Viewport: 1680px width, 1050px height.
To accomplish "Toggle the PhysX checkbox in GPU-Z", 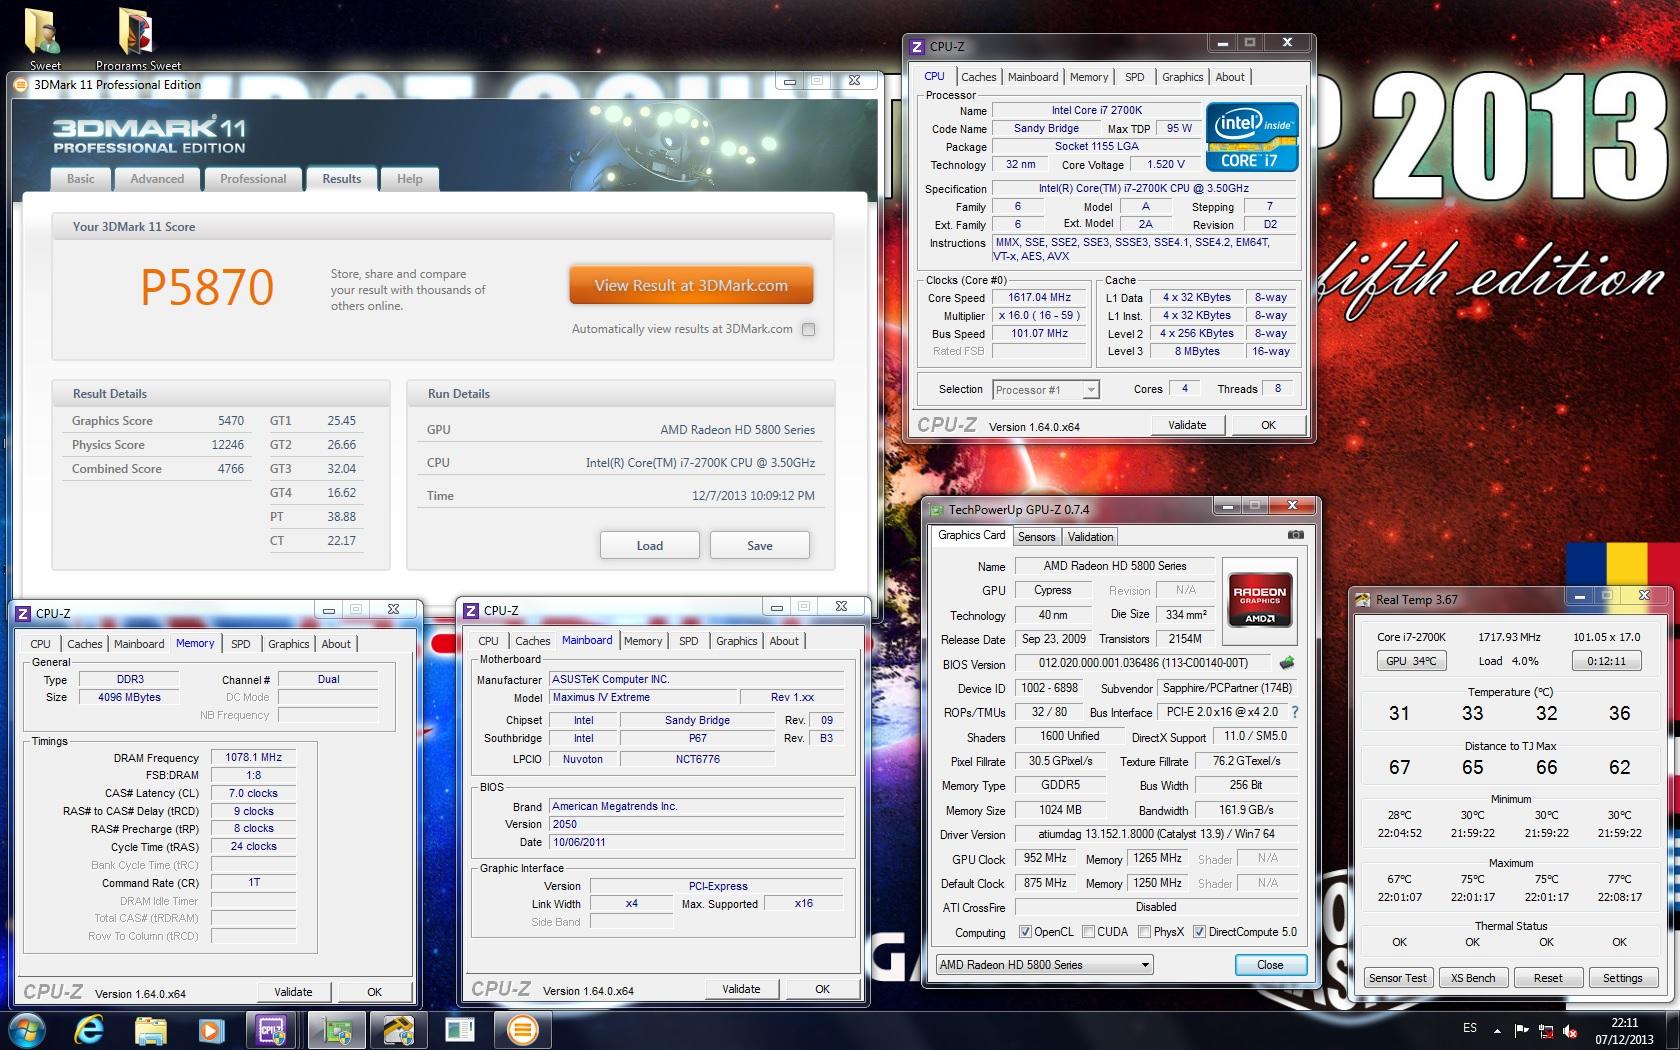I will coord(1144,932).
